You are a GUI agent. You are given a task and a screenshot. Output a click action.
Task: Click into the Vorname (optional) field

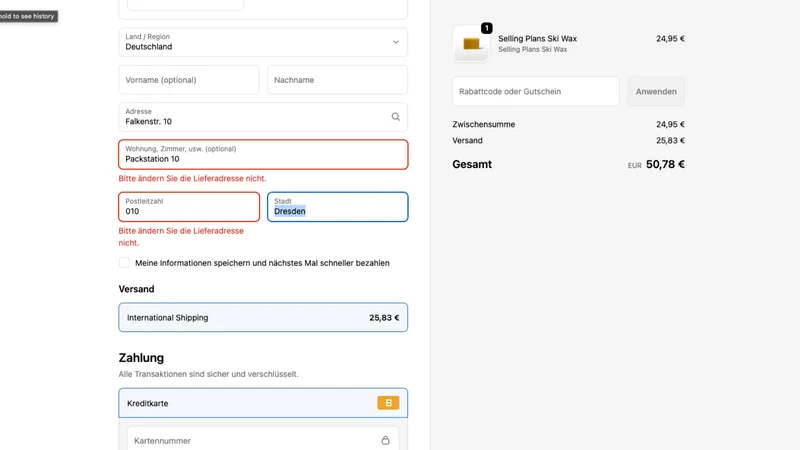[x=189, y=80]
